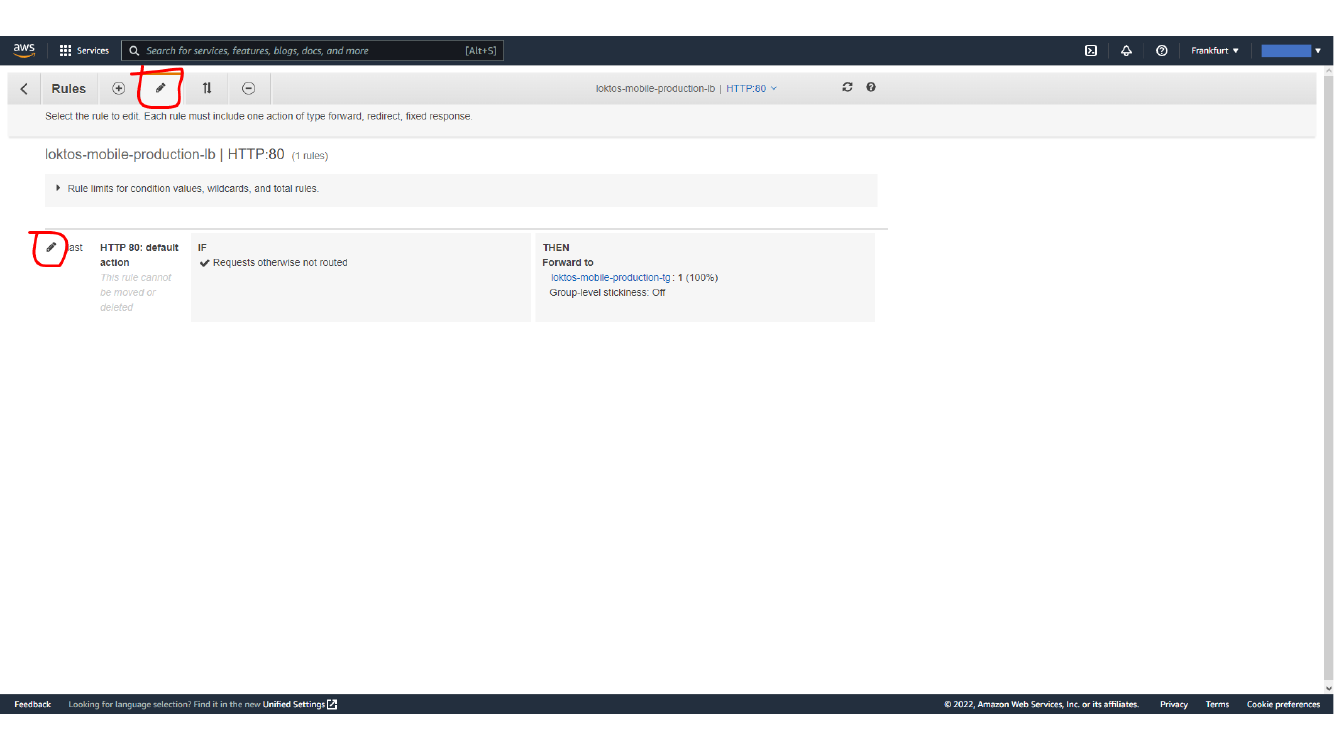The width and height of the screenshot is (1334, 750).
Task: Click the 'Forward to' action label
Action: (568, 262)
